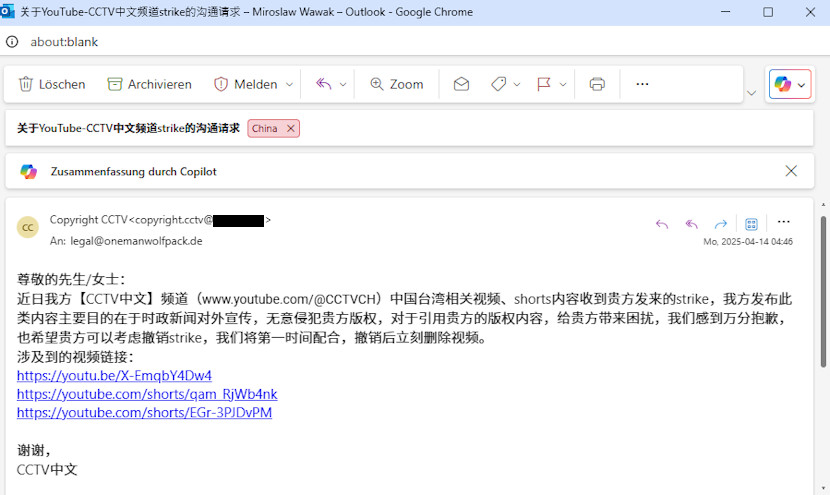Click the message date Mo, 2025-04-14 04:46
The height and width of the screenshot is (495, 830).
[x=748, y=241]
